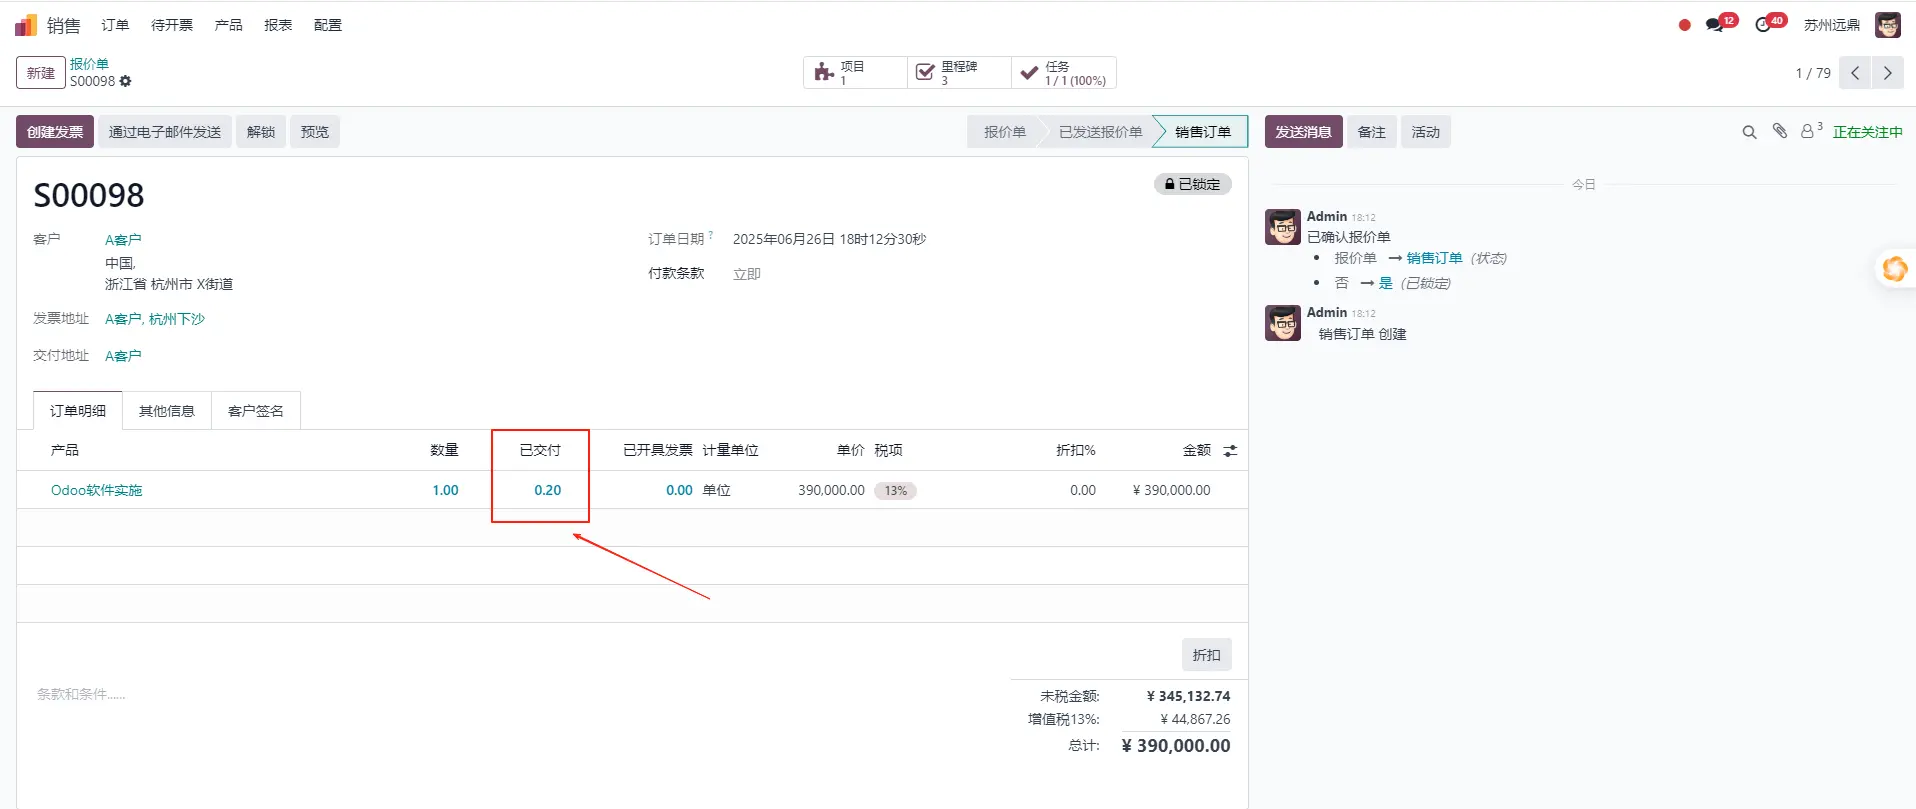
Task: Click 已交付 column header
Action: [540, 450]
